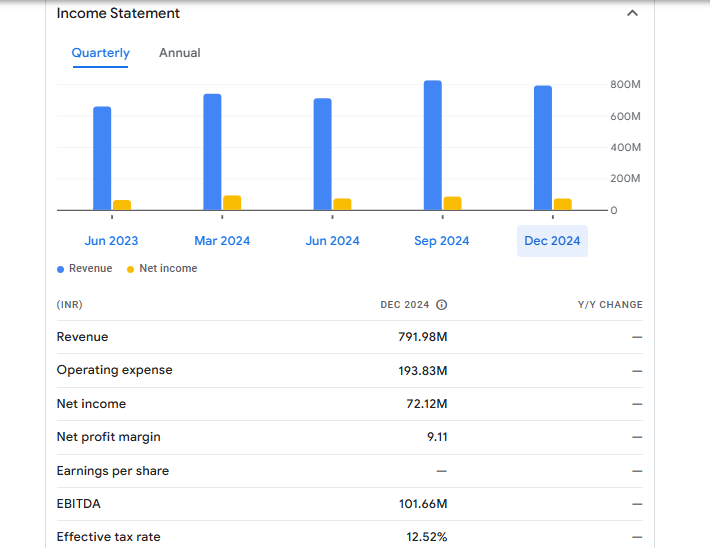This screenshot has width=710, height=548.
Task: Collapse the Income Statement section chevron
Action: tap(631, 14)
